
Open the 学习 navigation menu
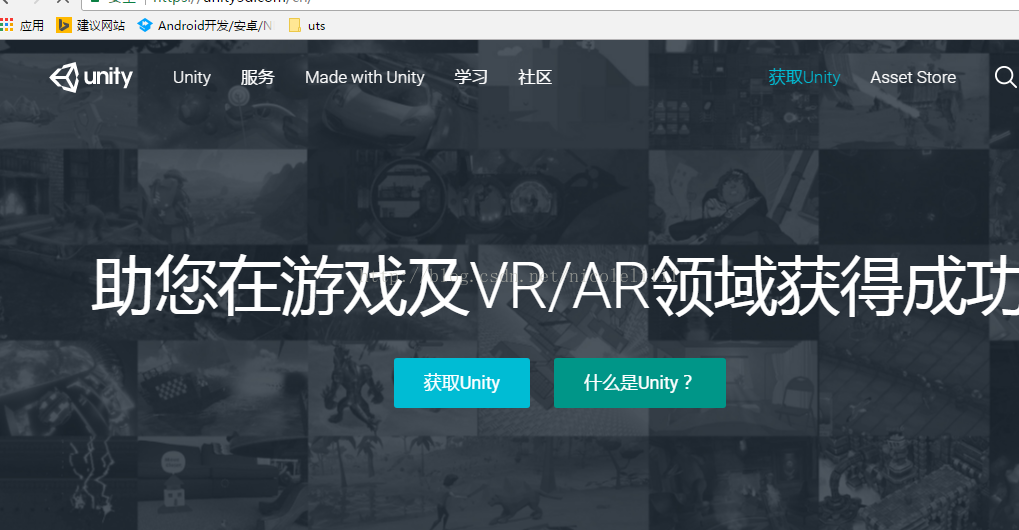471,77
